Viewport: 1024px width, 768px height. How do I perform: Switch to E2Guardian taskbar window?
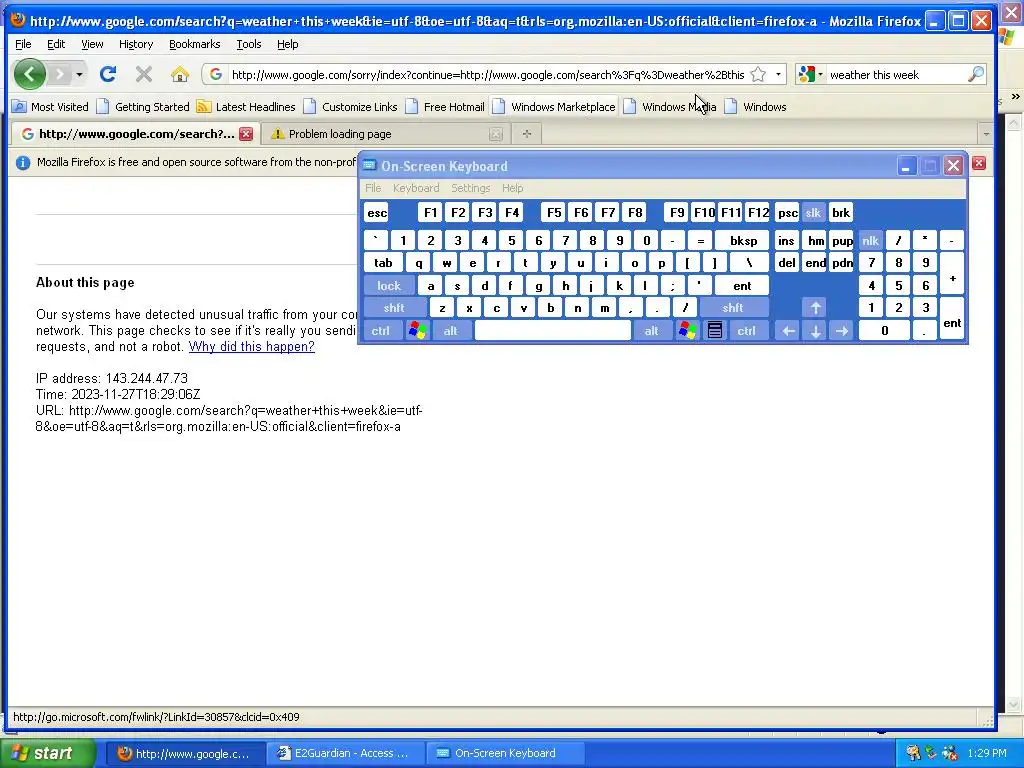tap(345, 753)
